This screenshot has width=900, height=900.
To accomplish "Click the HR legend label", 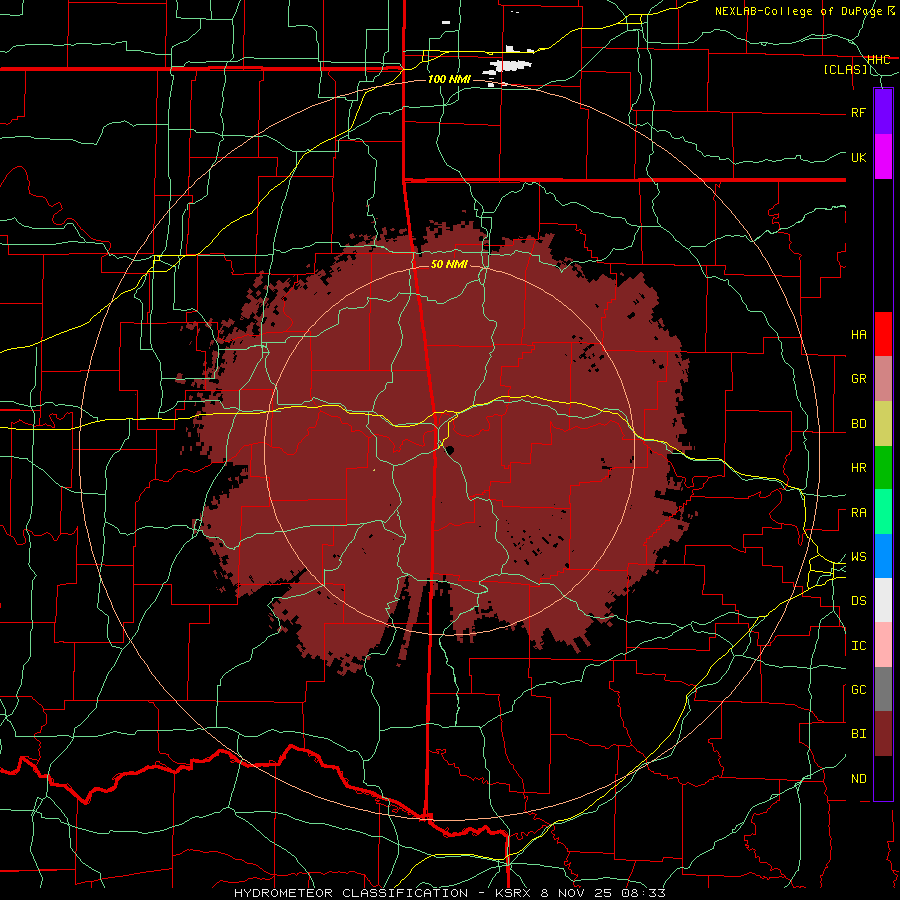I will point(858,468).
